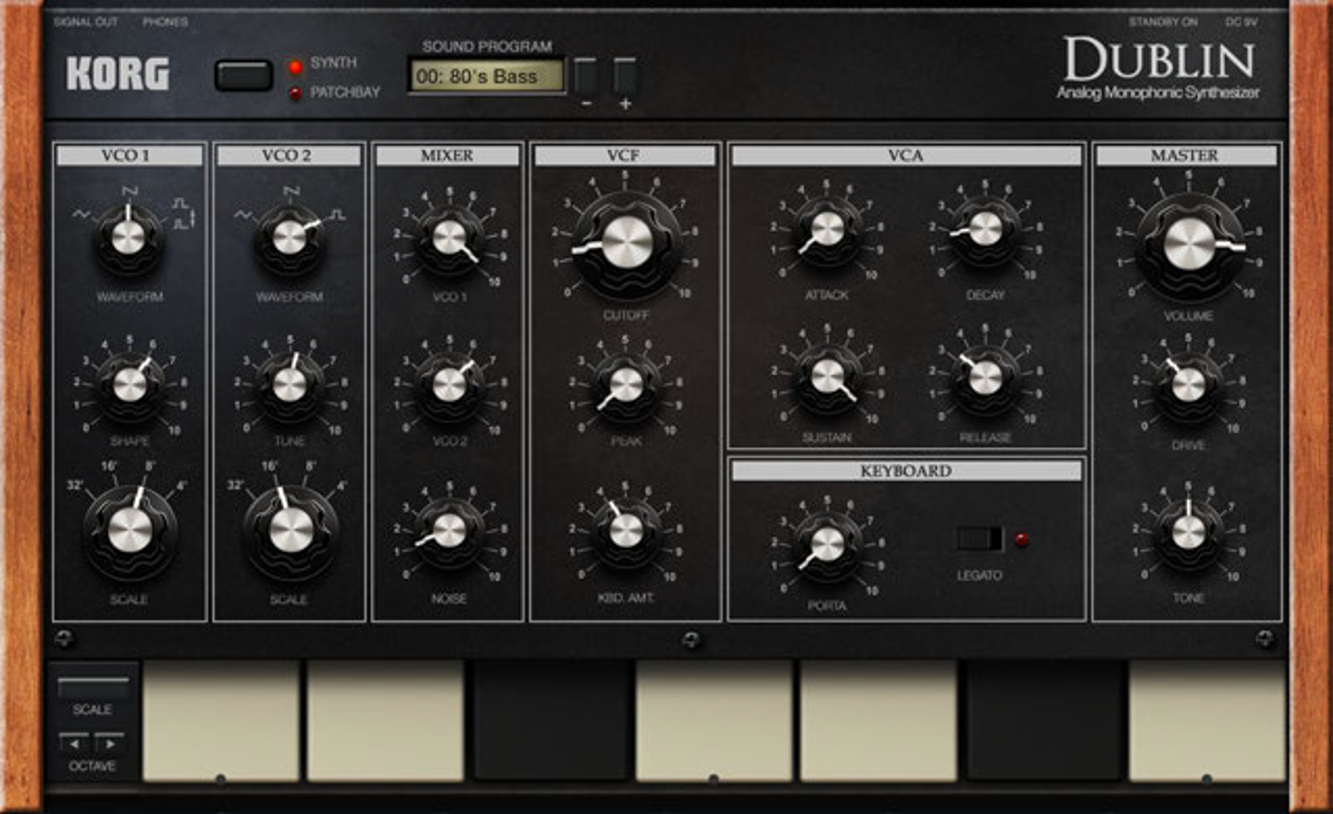The width and height of the screenshot is (1333, 814).
Task: Click the Master Volume knob
Action: tap(1188, 245)
